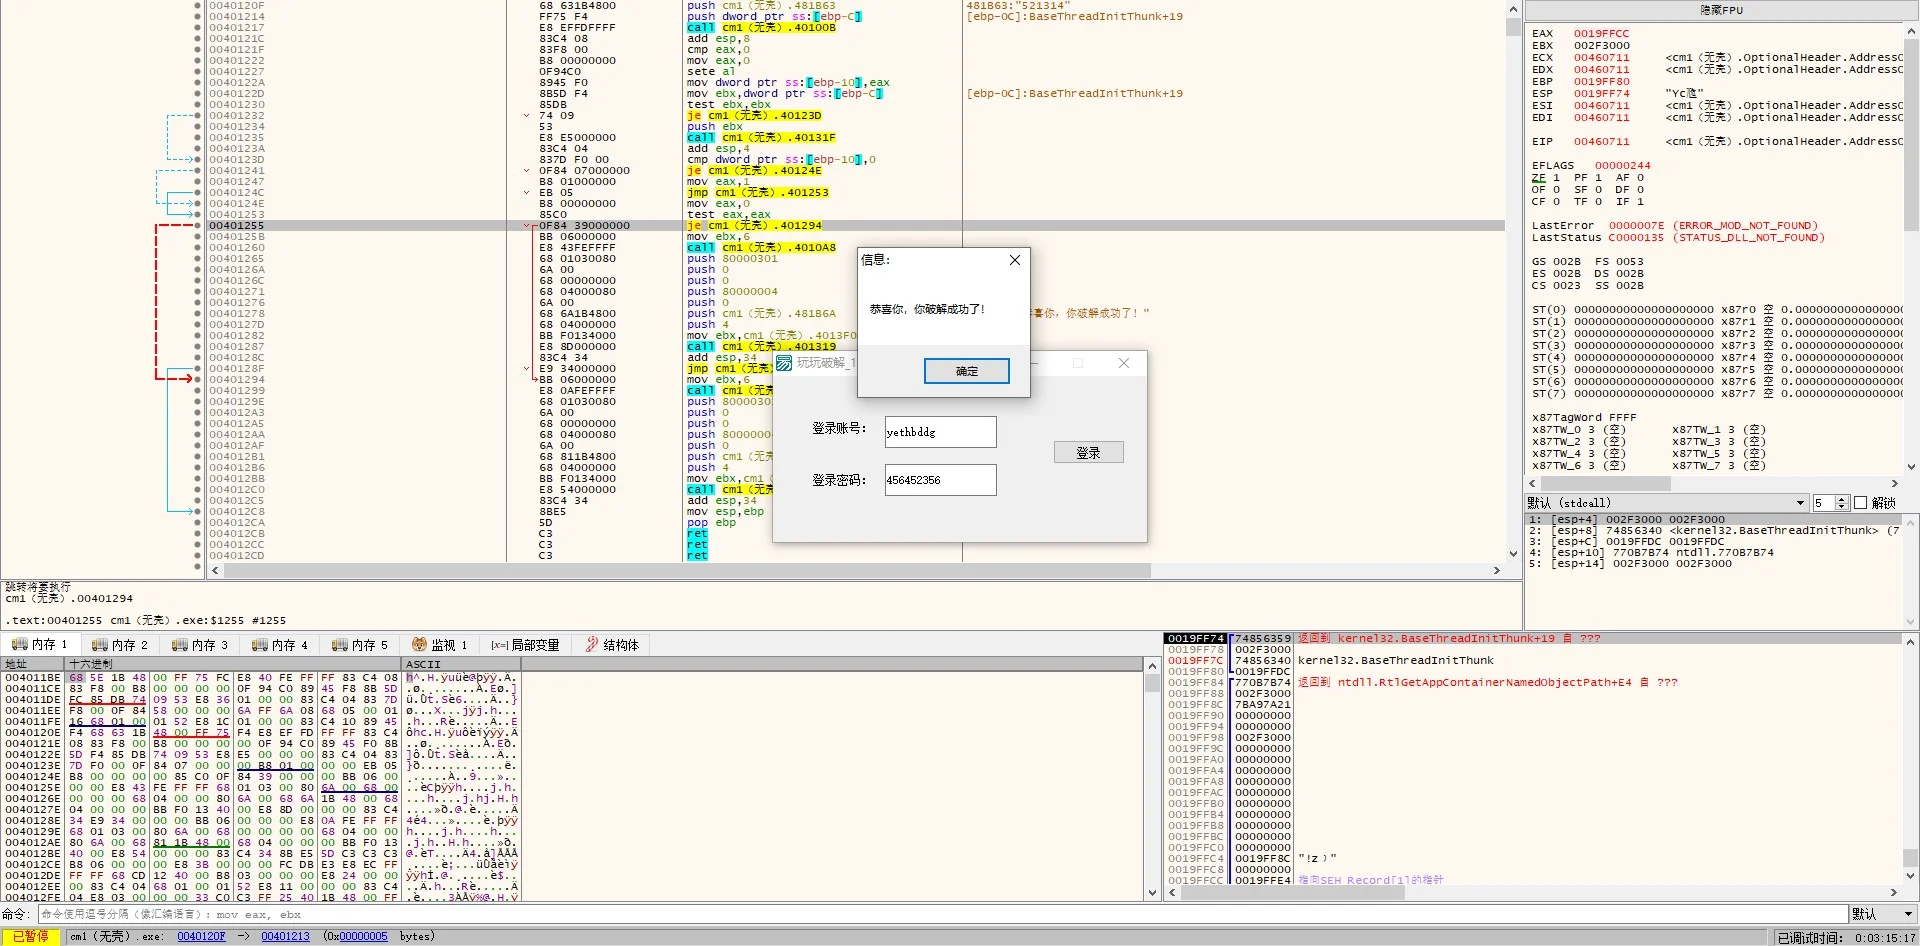Click the 监视 1 tab watch icon
Viewport: 1920px width, 946px height.
coord(420,645)
